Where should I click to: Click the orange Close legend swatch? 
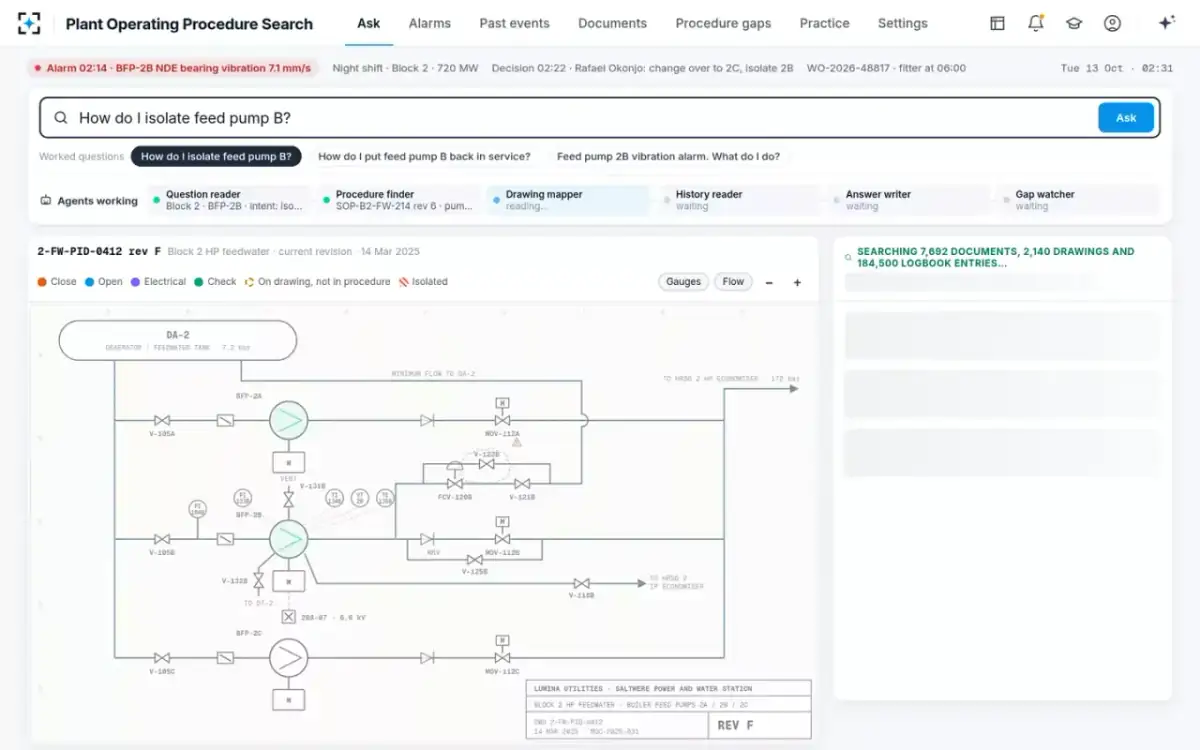coord(42,282)
